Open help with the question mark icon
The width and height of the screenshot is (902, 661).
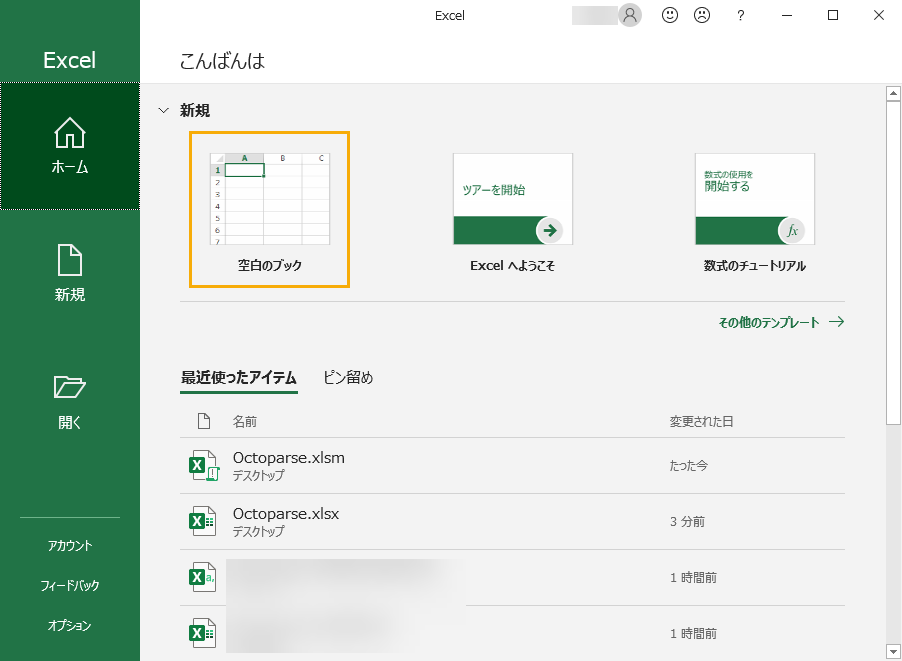click(740, 16)
